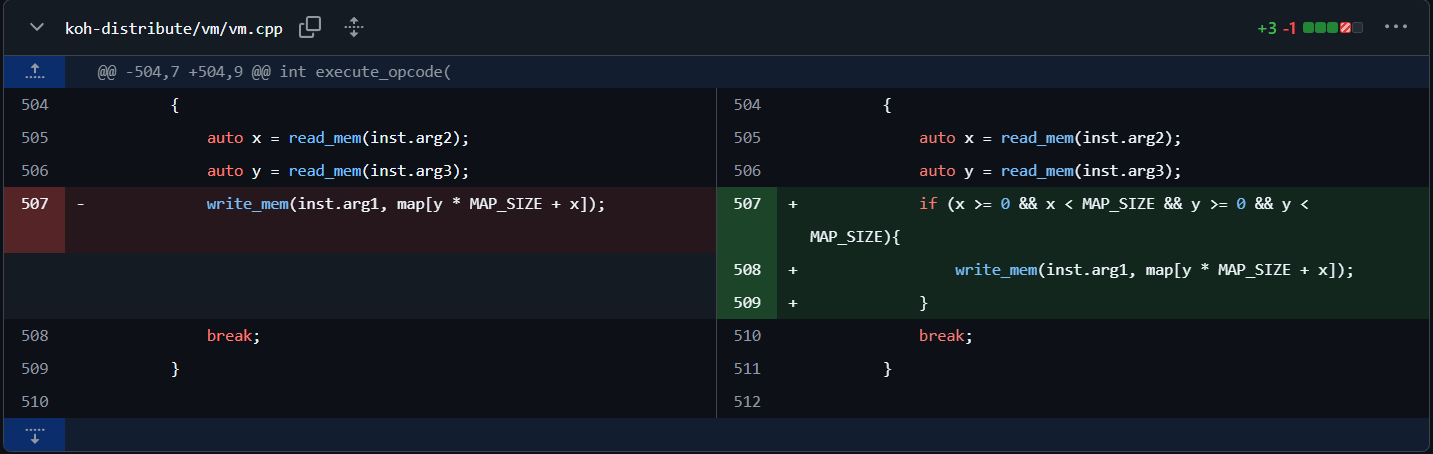Select added line number 509
The width and height of the screenshot is (1433, 454).
(747, 303)
